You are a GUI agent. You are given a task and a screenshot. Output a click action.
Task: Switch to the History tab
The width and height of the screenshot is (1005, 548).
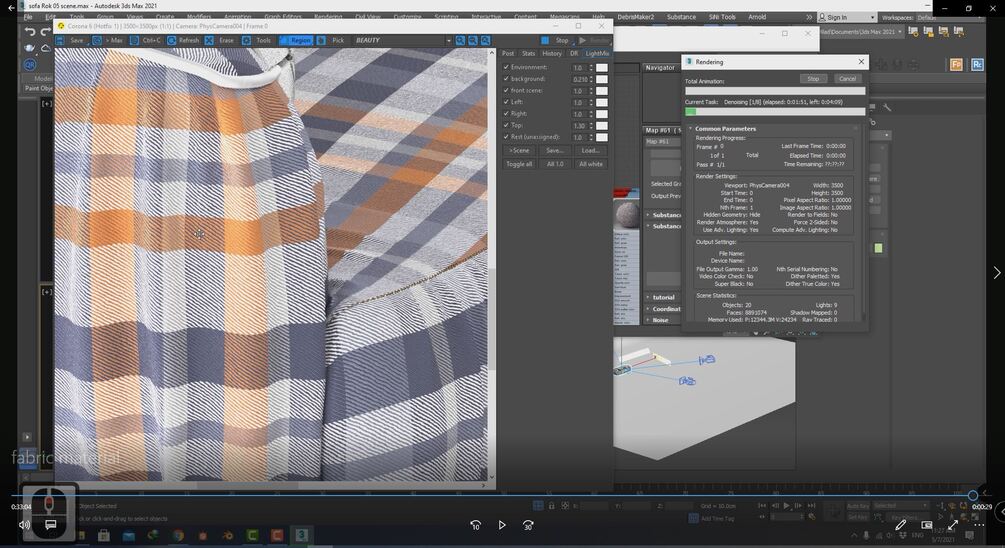pos(552,54)
